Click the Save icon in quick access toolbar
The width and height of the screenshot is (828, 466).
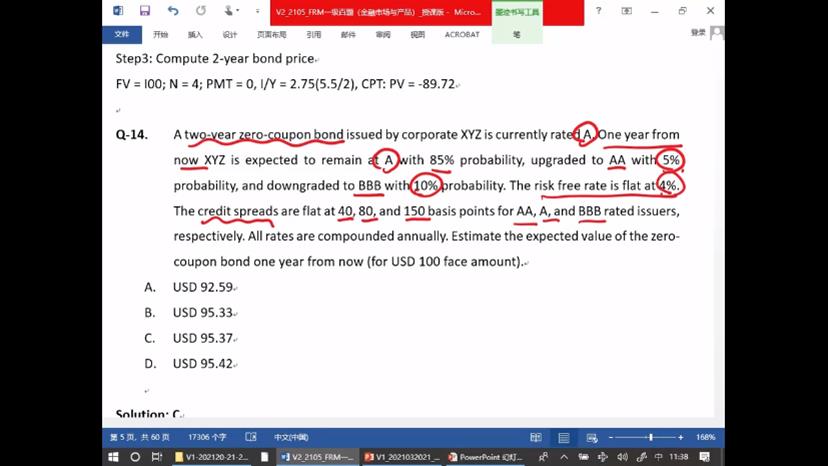click(145, 11)
